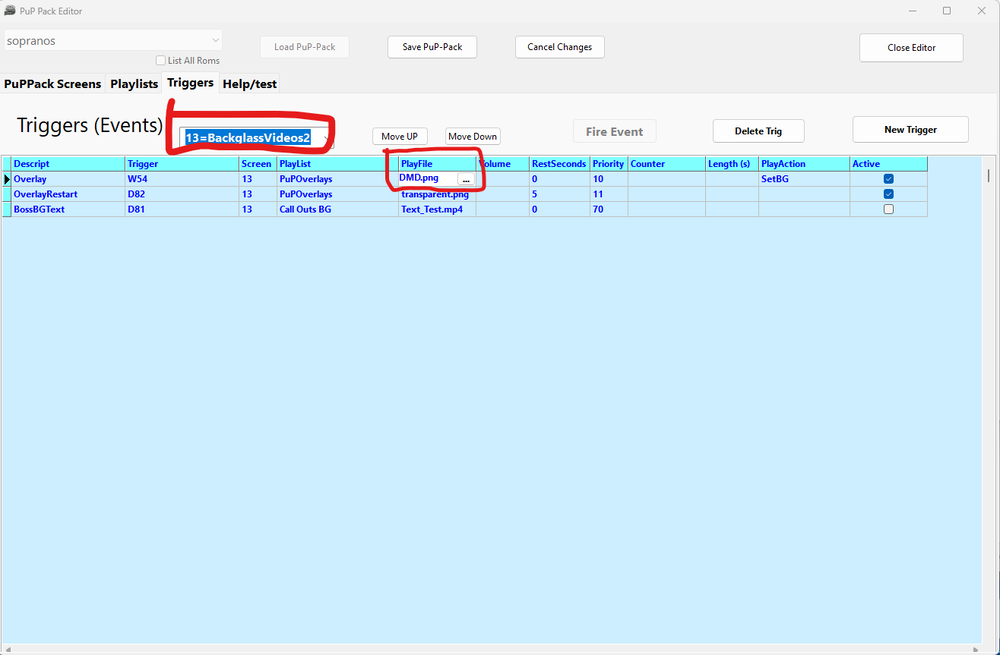Screen dimensions: 1000x655
Task: Select the BossBGText description cell
Action: coord(68,209)
